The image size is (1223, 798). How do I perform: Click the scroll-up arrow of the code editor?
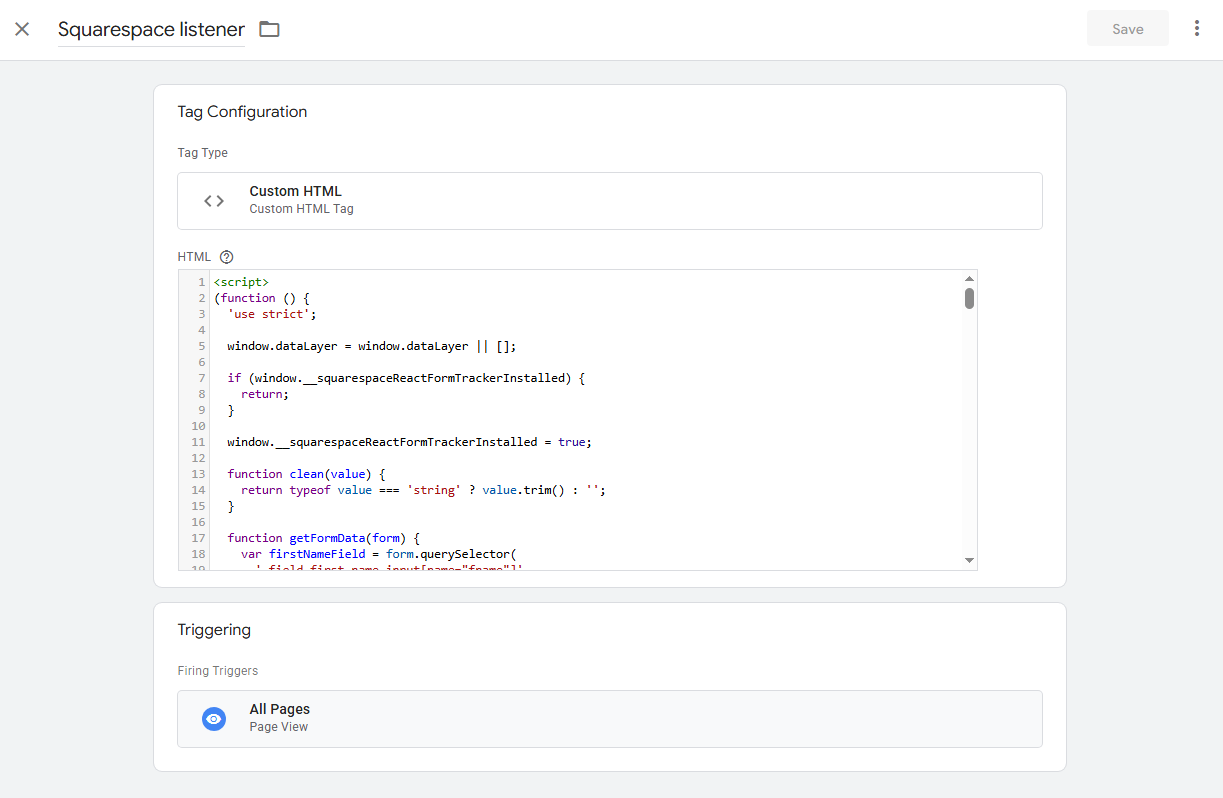[969, 279]
